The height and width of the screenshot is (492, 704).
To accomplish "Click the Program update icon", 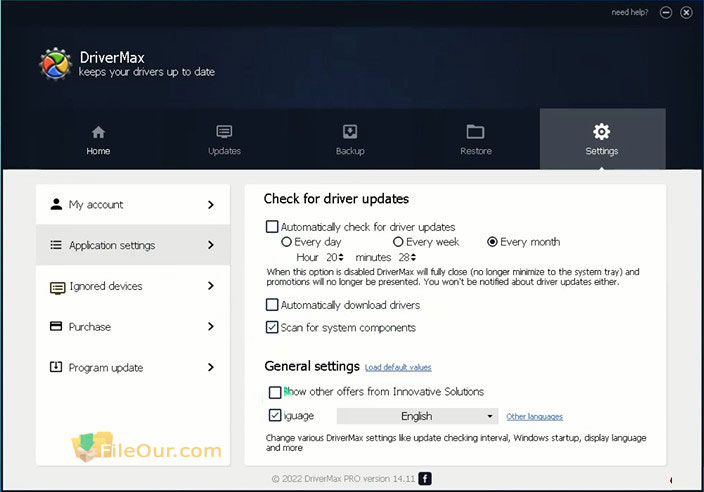I will pyautogui.click(x=56, y=367).
